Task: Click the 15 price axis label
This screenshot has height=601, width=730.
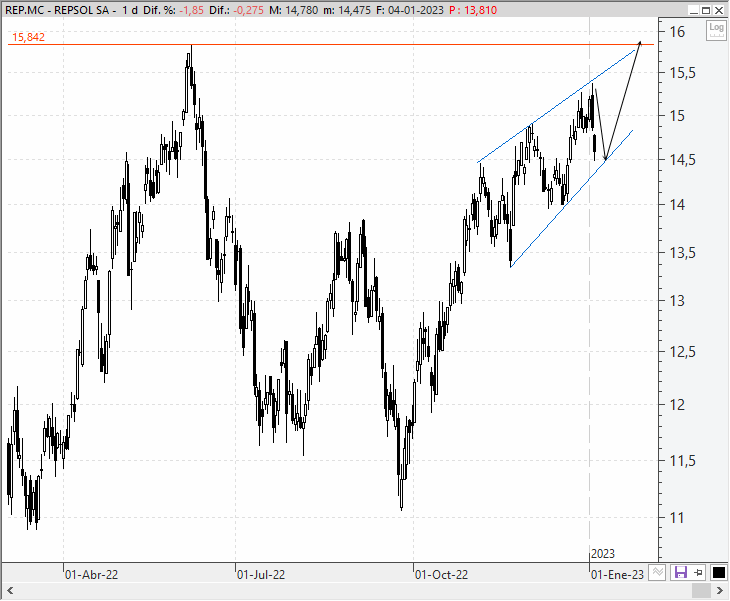Action: (677, 116)
